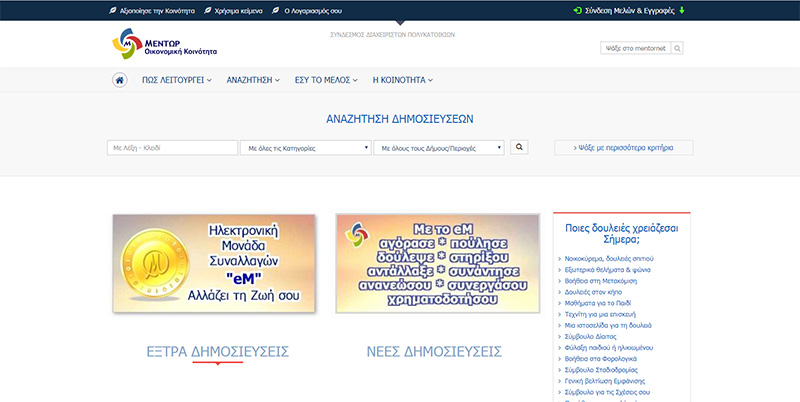Select the ΕΞΤΡΑ ΔΗΜΟΣΙΕΥΣΕΙΣ tab

217,351
